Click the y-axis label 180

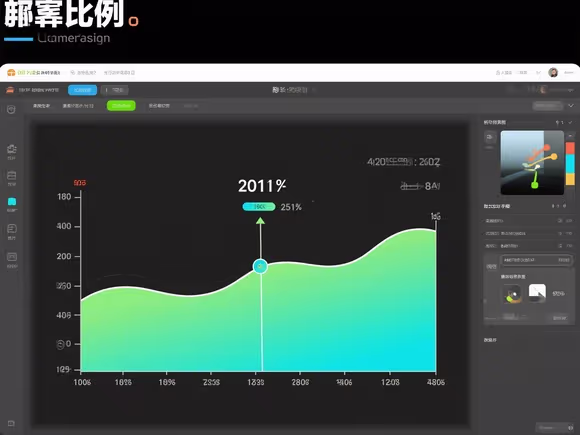tap(64, 197)
